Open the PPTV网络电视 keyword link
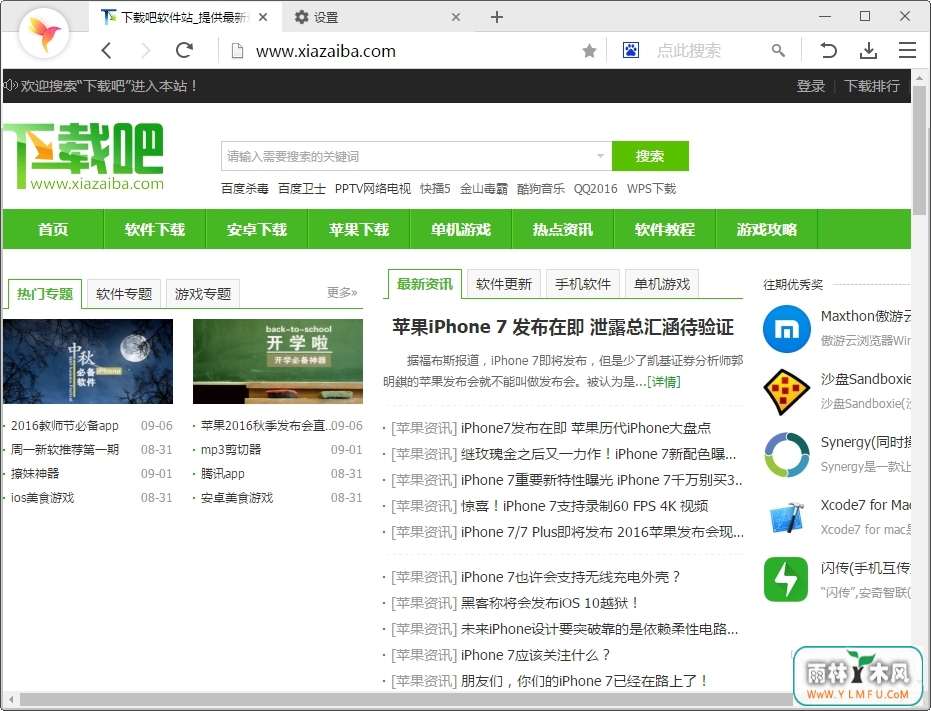Screen dimensions: 931x711 pos(373,189)
